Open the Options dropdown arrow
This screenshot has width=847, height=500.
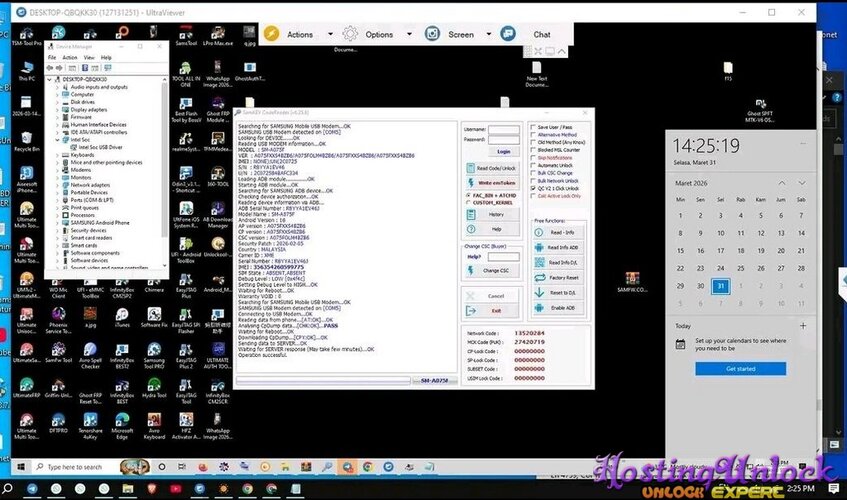[x=409, y=34]
